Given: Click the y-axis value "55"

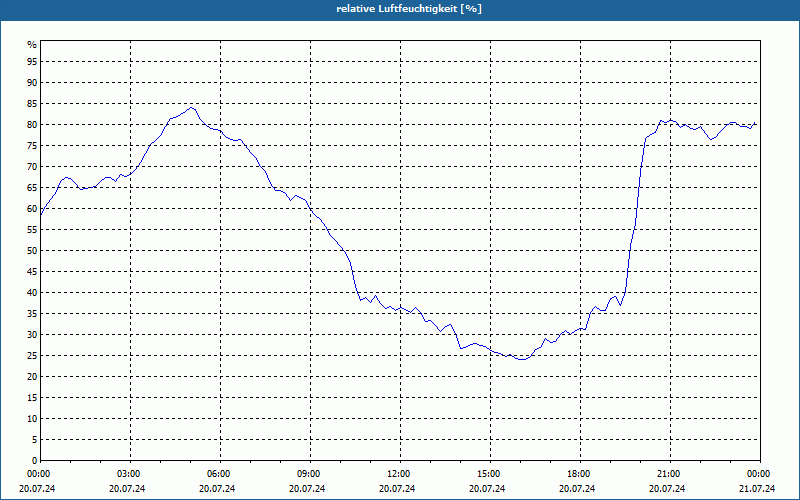Looking at the screenshot, I should tap(32, 230).
